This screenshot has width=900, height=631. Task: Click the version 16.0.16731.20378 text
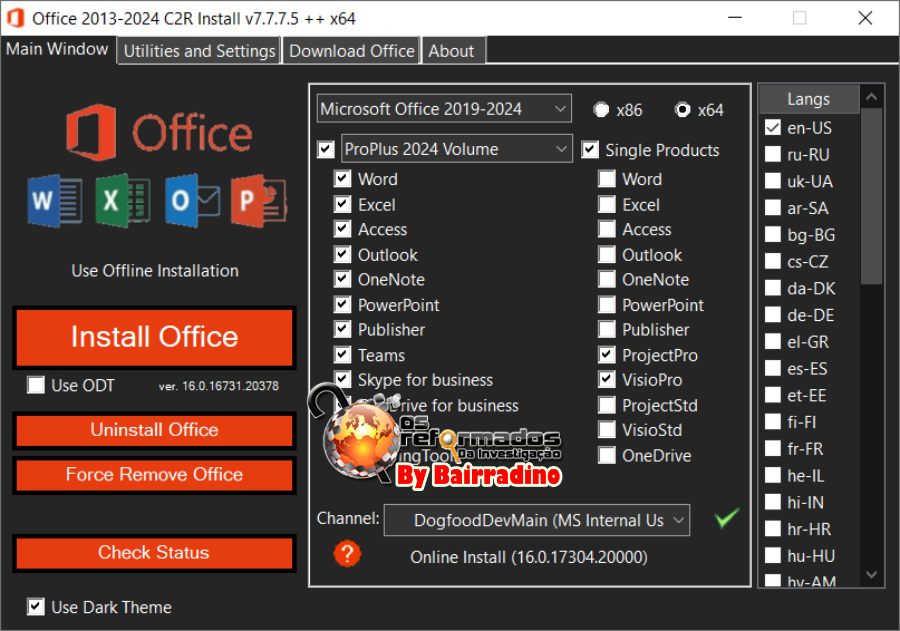coord(219,386)
